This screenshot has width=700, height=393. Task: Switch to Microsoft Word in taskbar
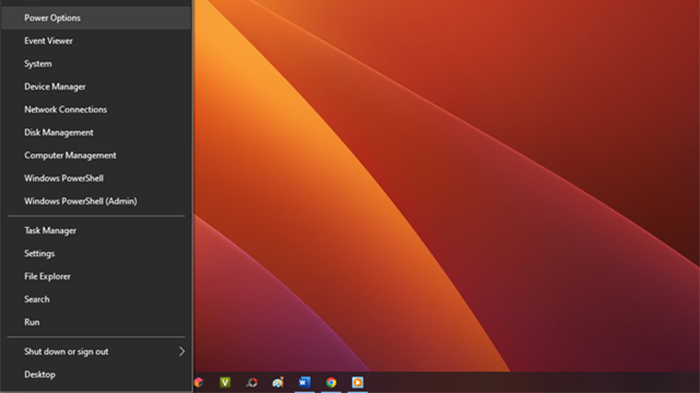click(304, 382)
